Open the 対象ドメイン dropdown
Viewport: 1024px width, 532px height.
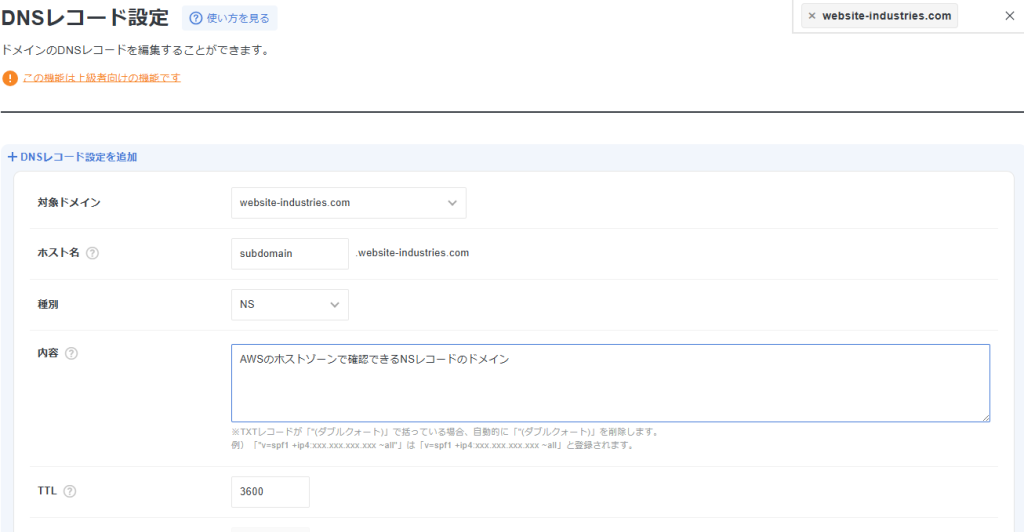(x=348, y=203)
